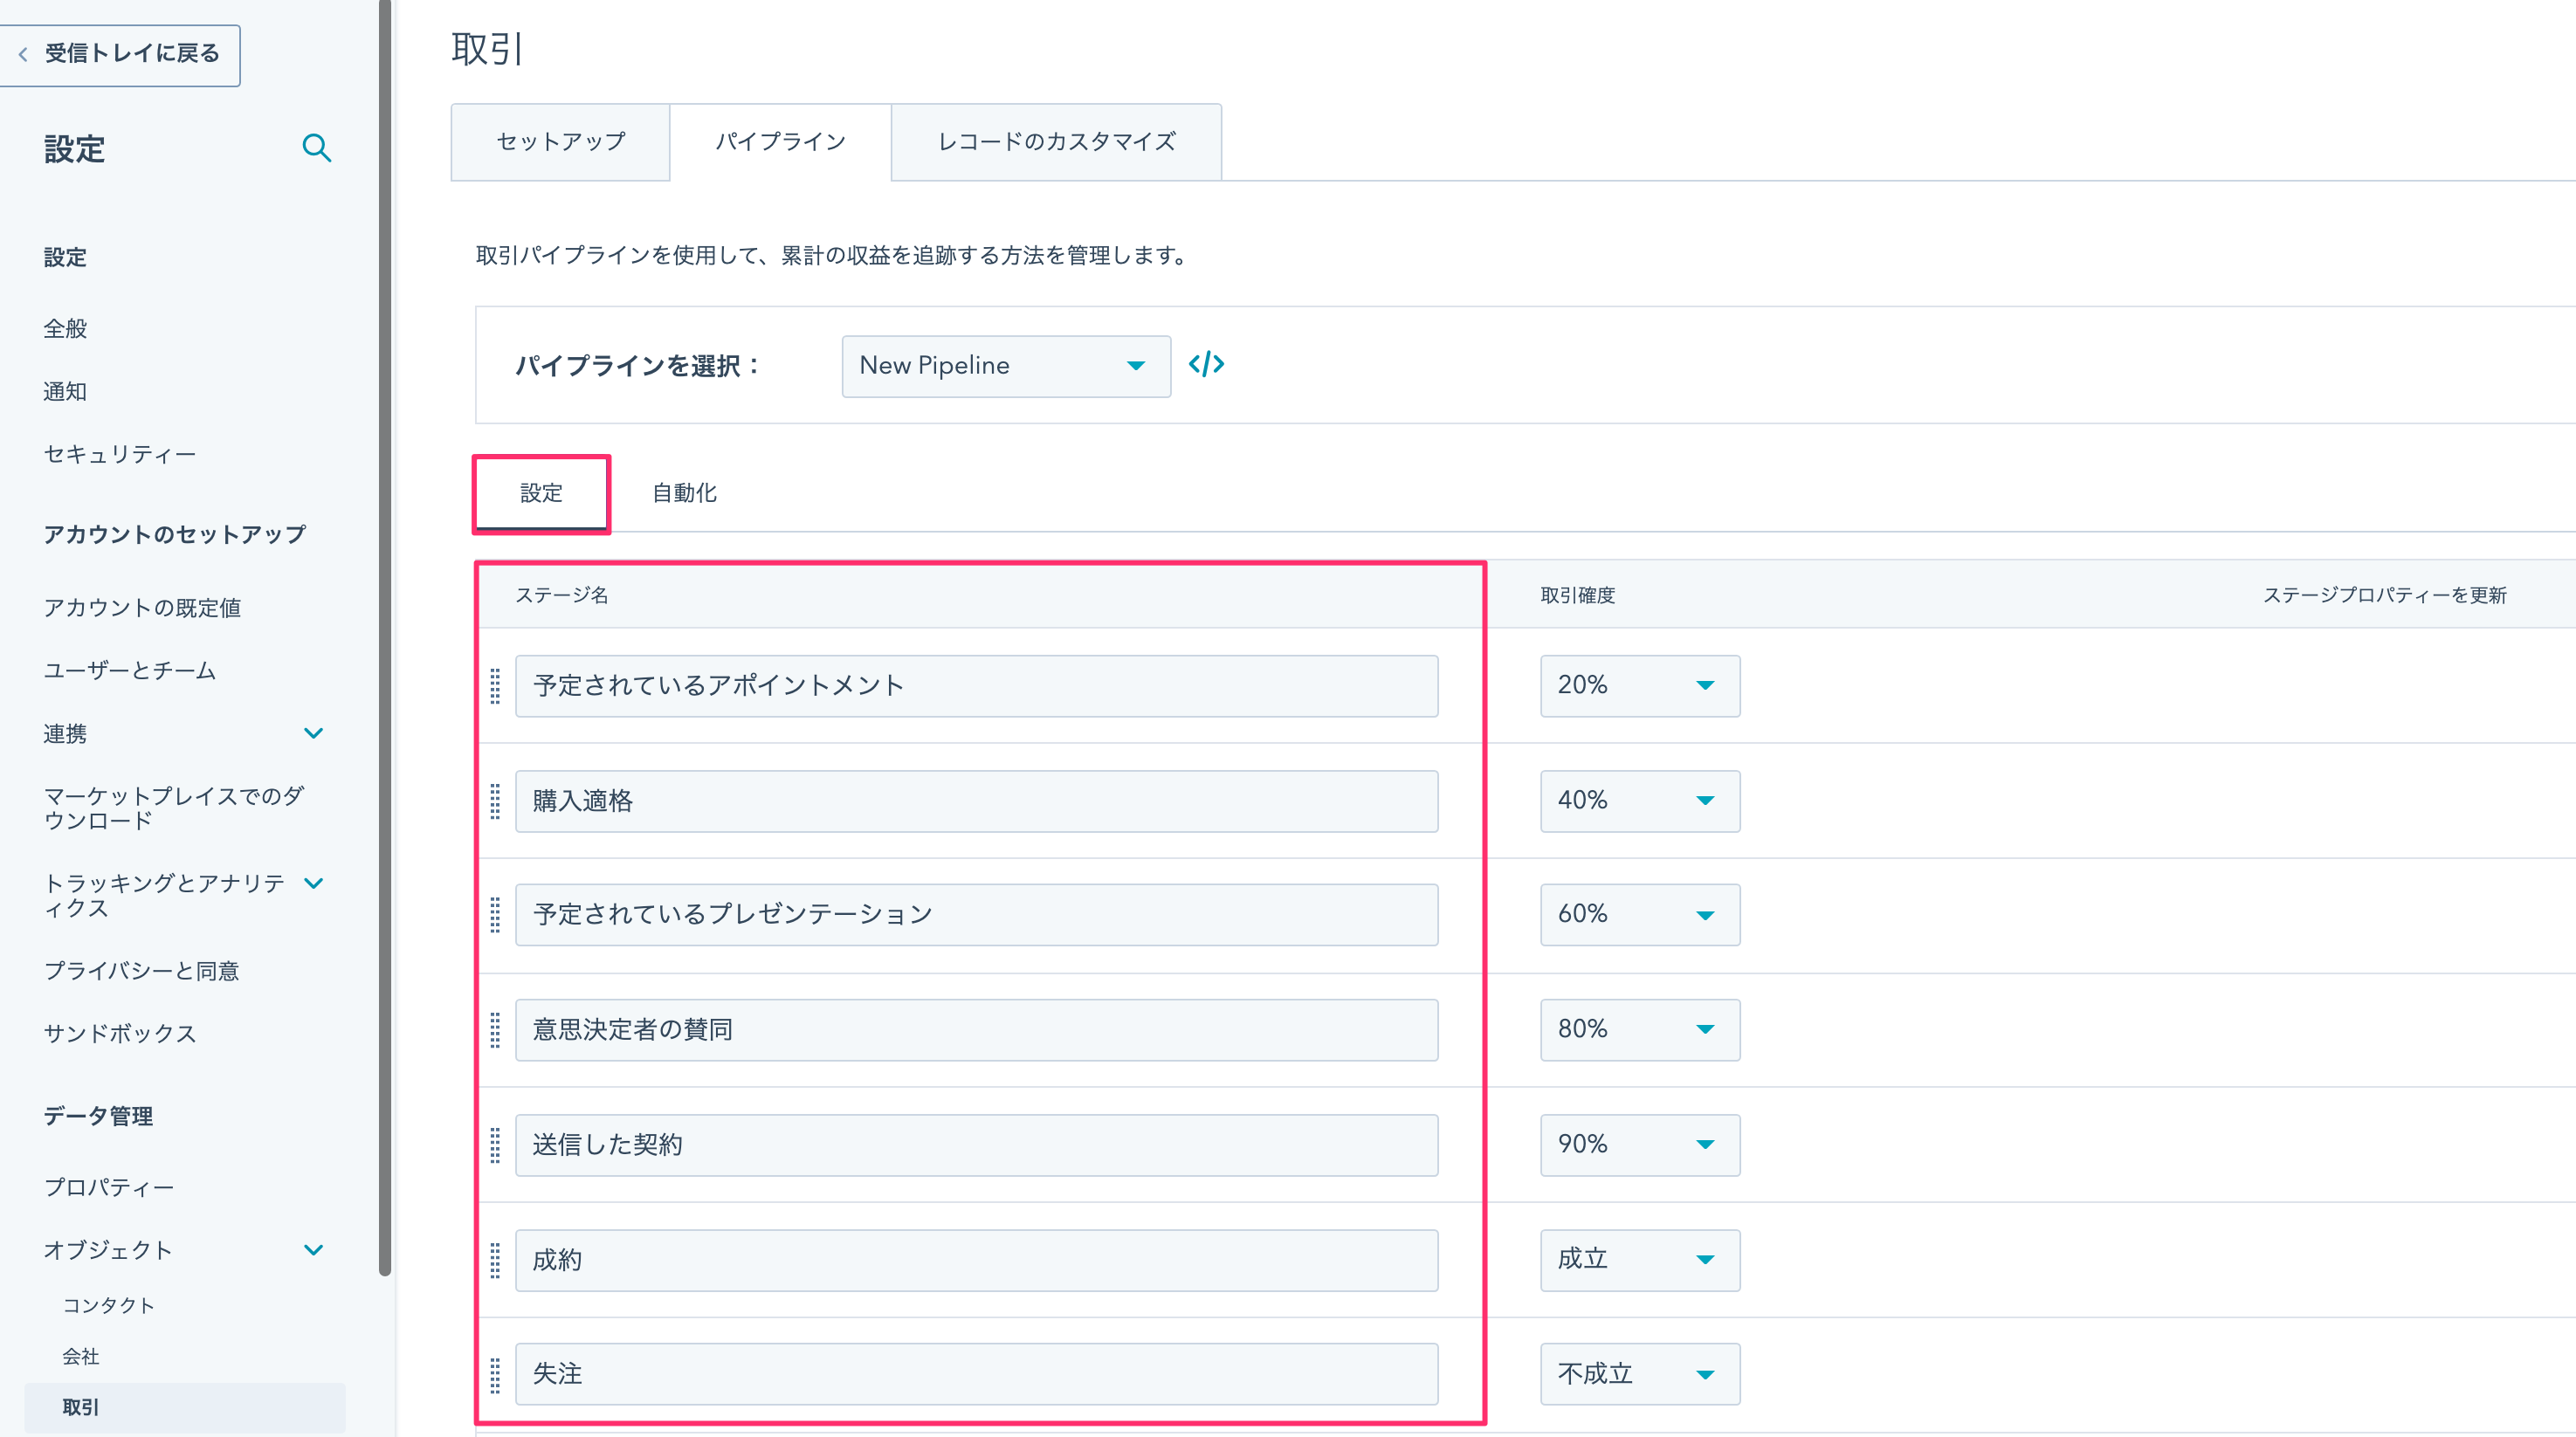Switch to the 自動化 sub-tab
The width and height of the screenshot is (2576, 1437).
(685, 493)
